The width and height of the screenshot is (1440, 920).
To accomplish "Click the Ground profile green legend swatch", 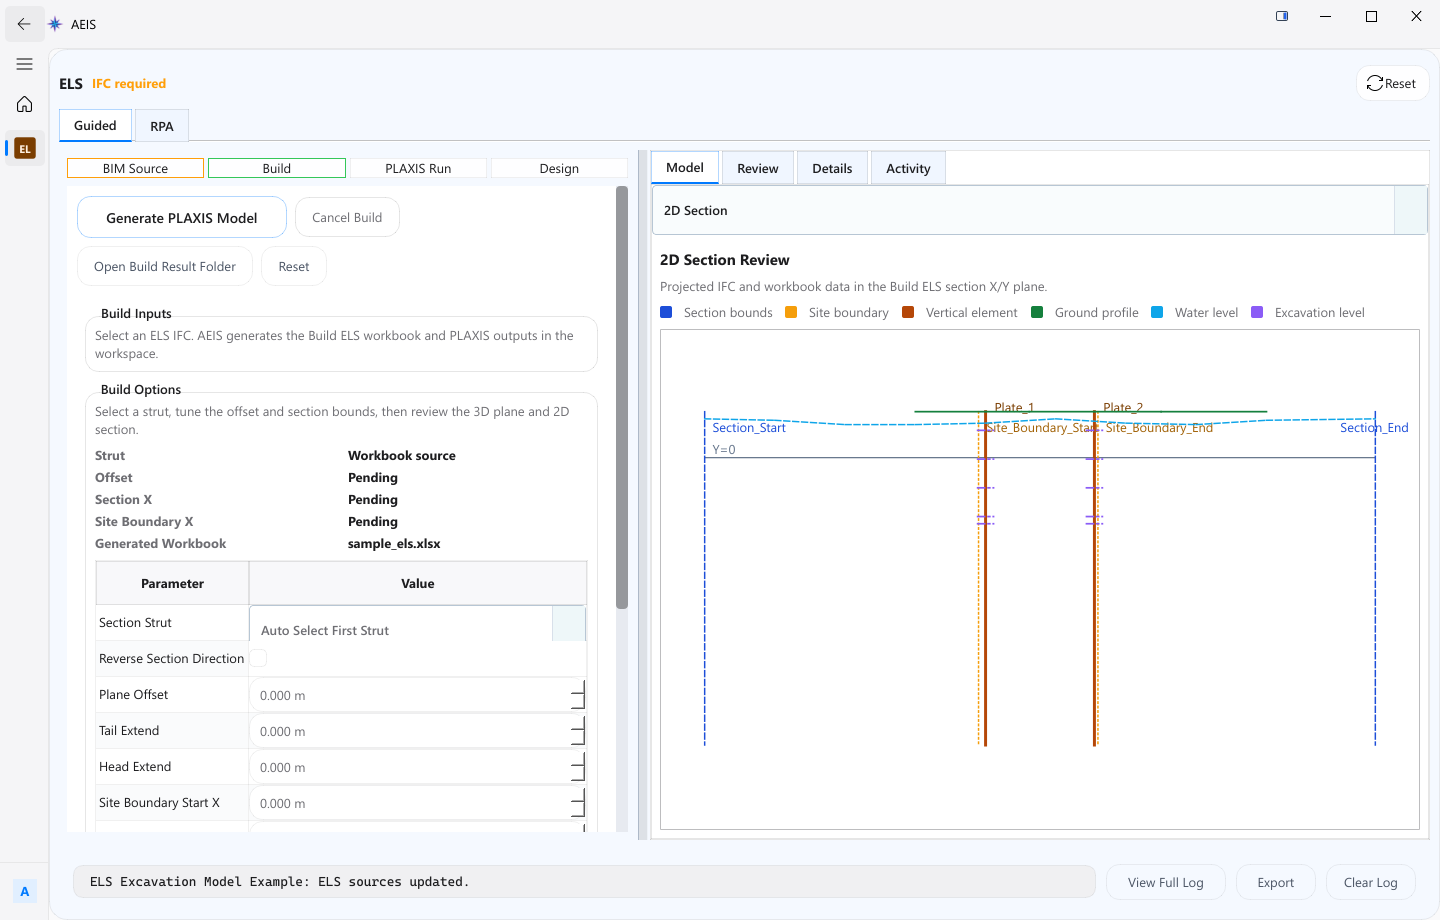I will (1037, 312).
